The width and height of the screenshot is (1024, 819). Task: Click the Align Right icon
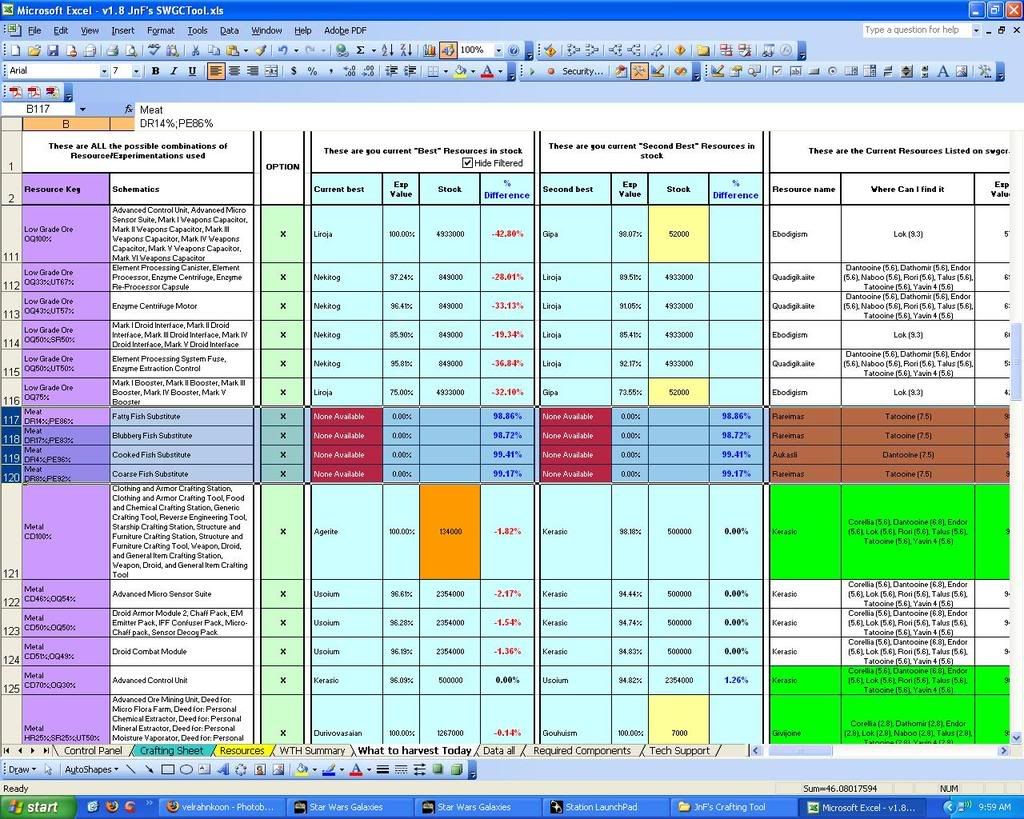click(252, 71)
